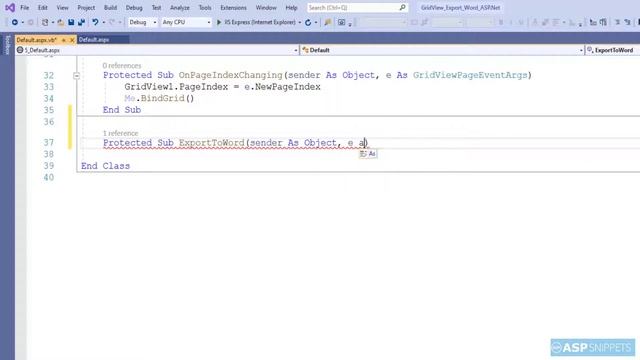
Task: Open the ExportToWord member dropdown
Action: (x=613, y=50)
